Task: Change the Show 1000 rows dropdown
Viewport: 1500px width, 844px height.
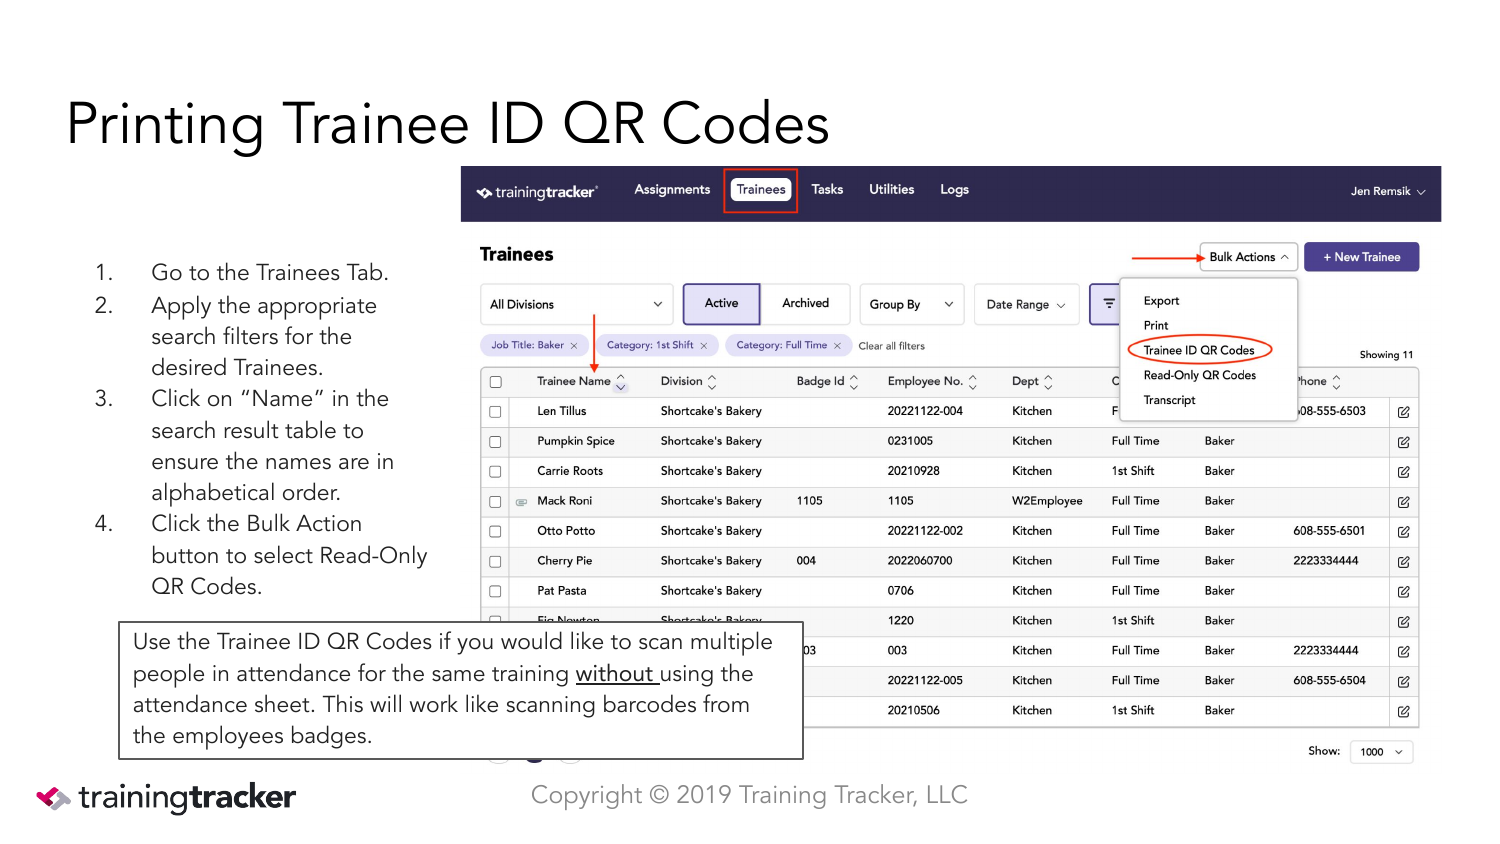Action: (1382, 752)
